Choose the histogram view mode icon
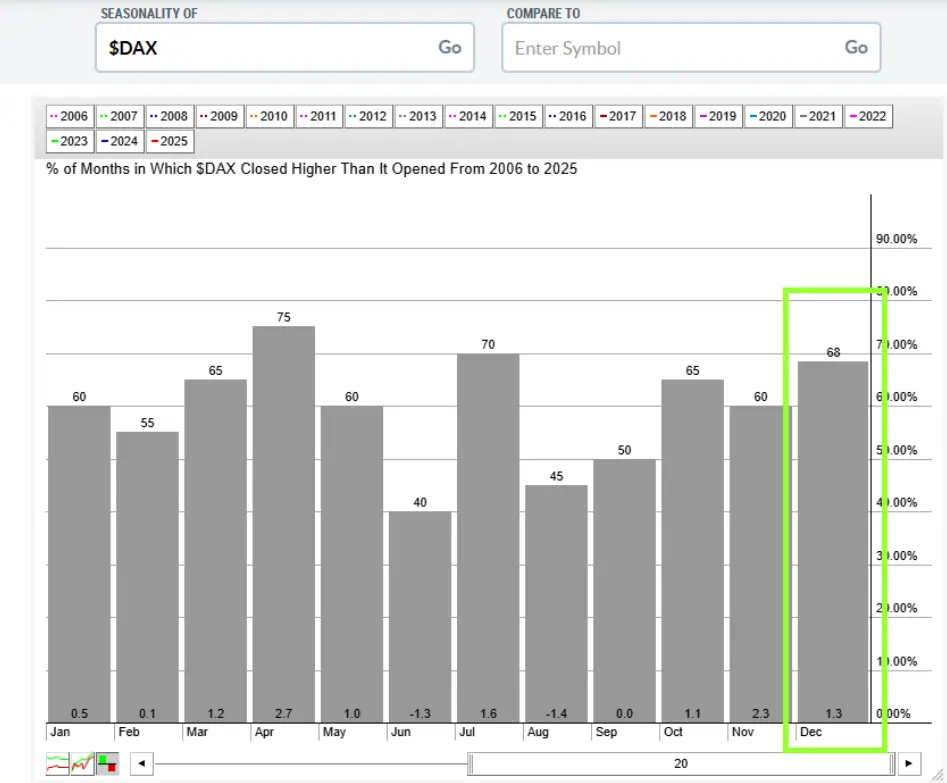Image resolution: width=947 pixels, height=783 pixels. point(107,763)
